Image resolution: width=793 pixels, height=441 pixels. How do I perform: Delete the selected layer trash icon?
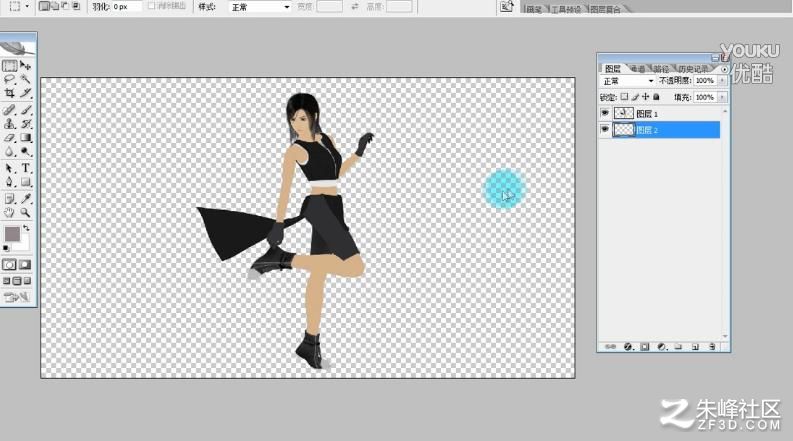click(712, 347)
